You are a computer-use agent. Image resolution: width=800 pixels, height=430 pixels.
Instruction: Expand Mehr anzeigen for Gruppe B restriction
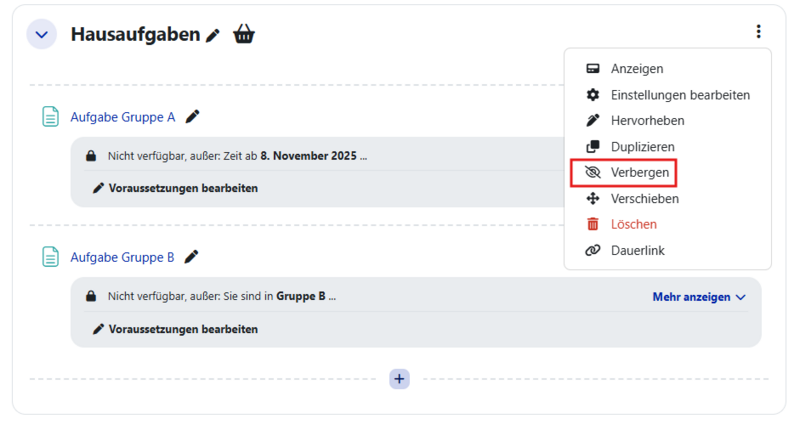699,297
